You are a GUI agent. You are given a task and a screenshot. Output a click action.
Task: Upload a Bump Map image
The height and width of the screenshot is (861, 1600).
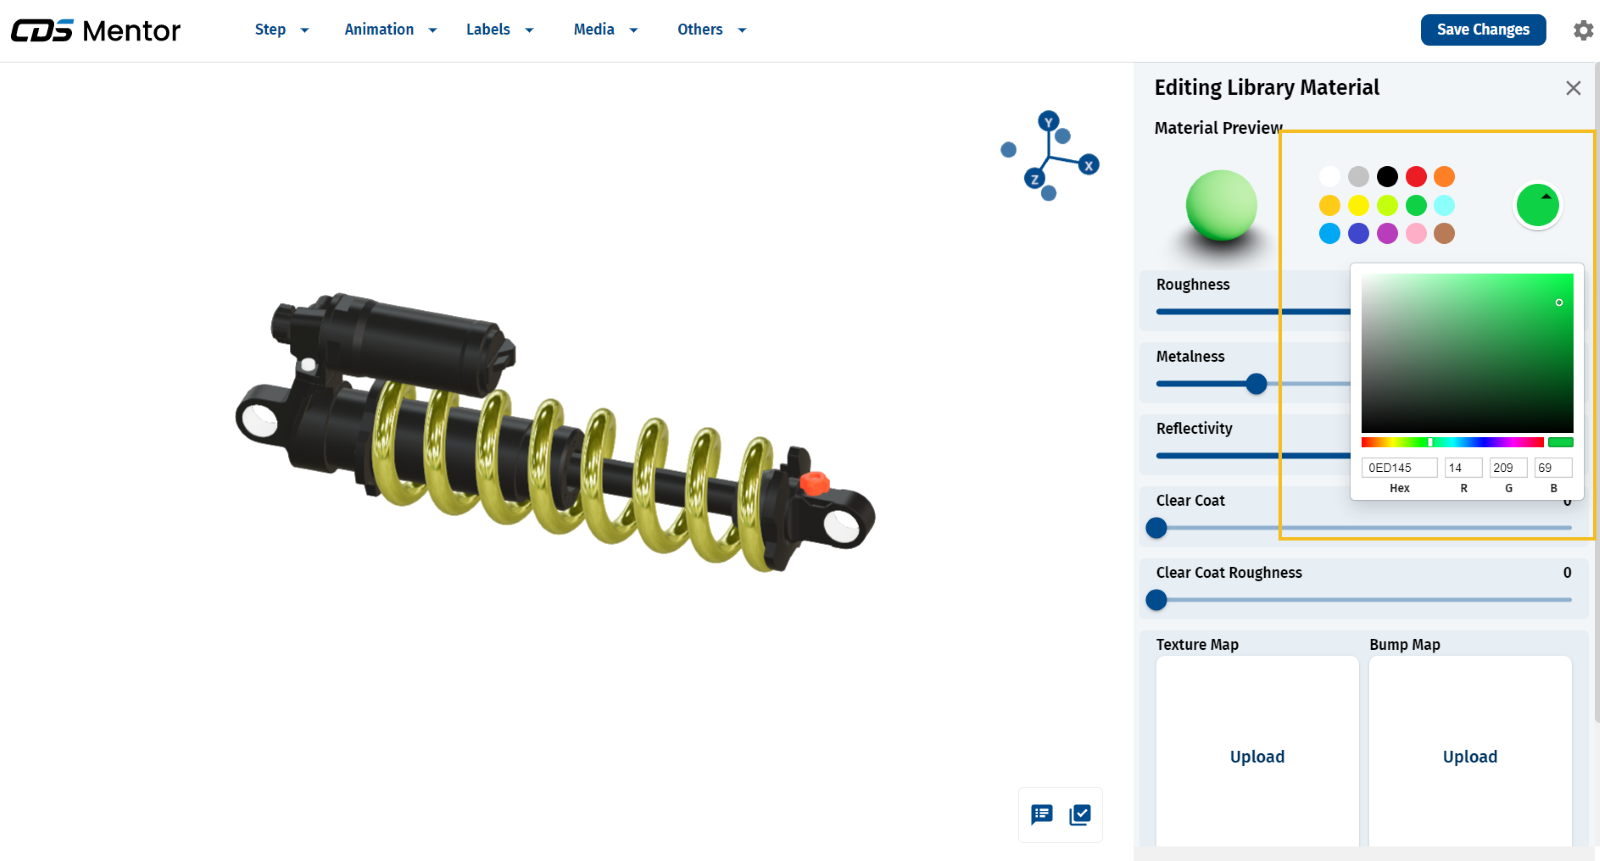[x=1470, y=756]
